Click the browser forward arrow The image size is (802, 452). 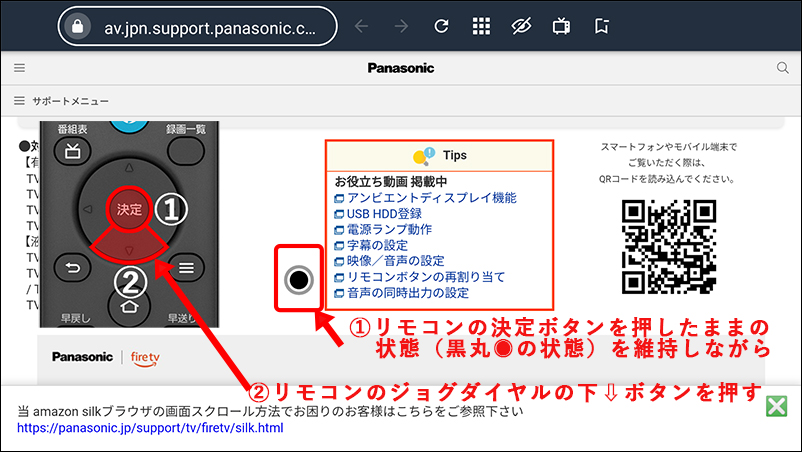pos(402,26)
